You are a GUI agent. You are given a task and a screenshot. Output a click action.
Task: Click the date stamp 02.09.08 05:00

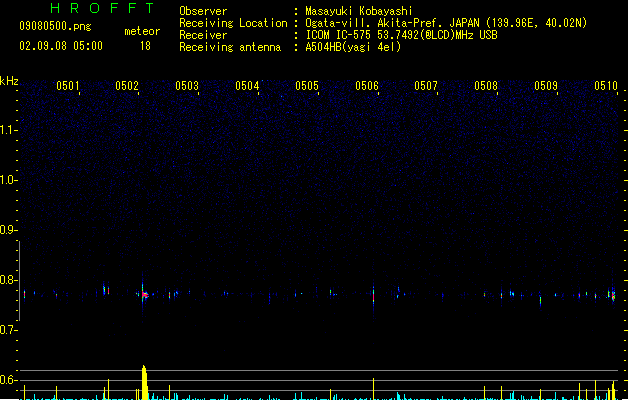(61, 46)
